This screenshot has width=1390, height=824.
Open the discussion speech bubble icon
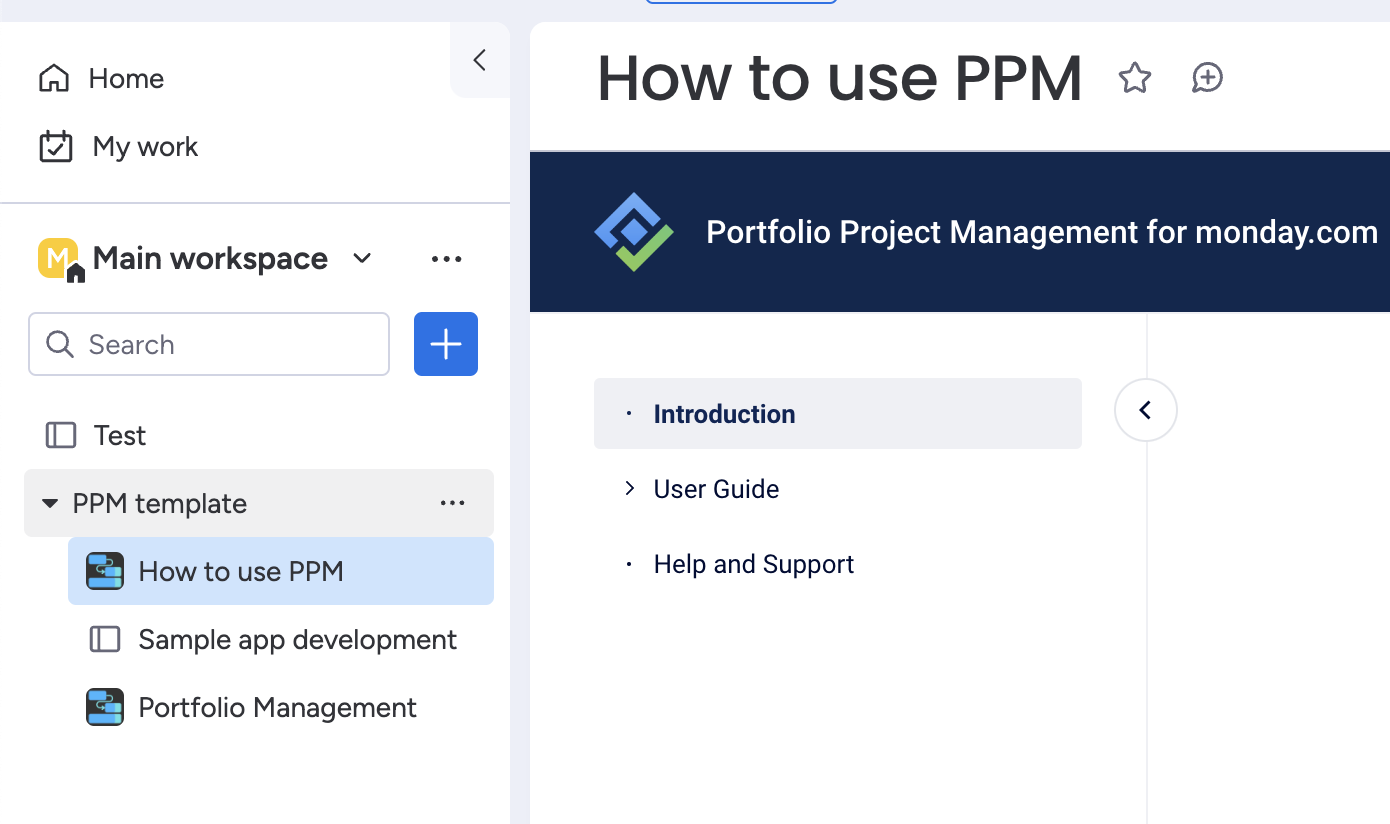[1207, 78]
